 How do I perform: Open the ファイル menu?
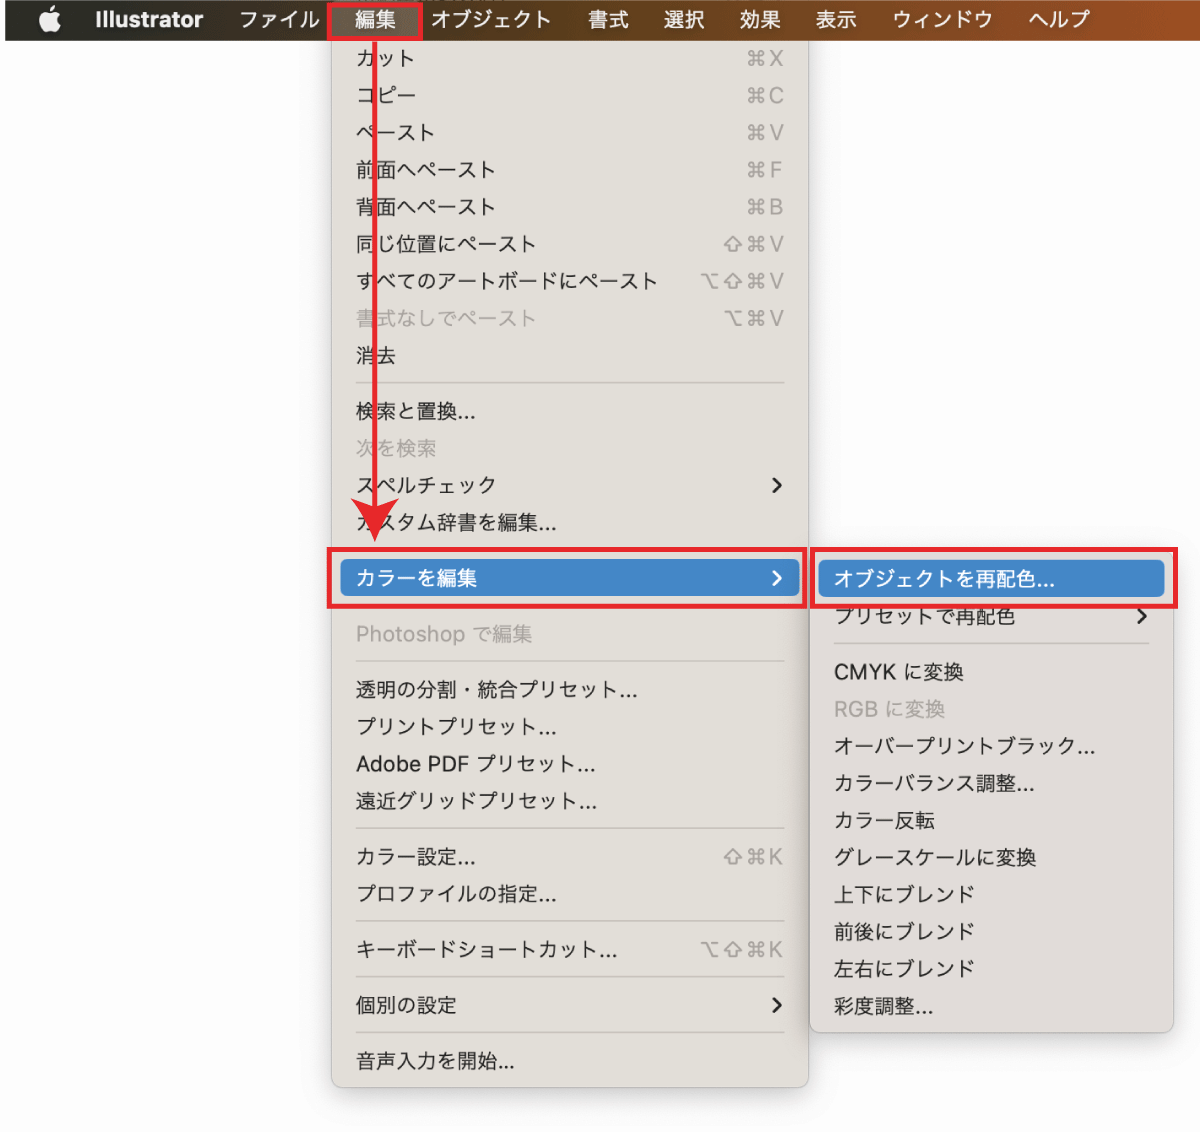click(x=279, y=20)
